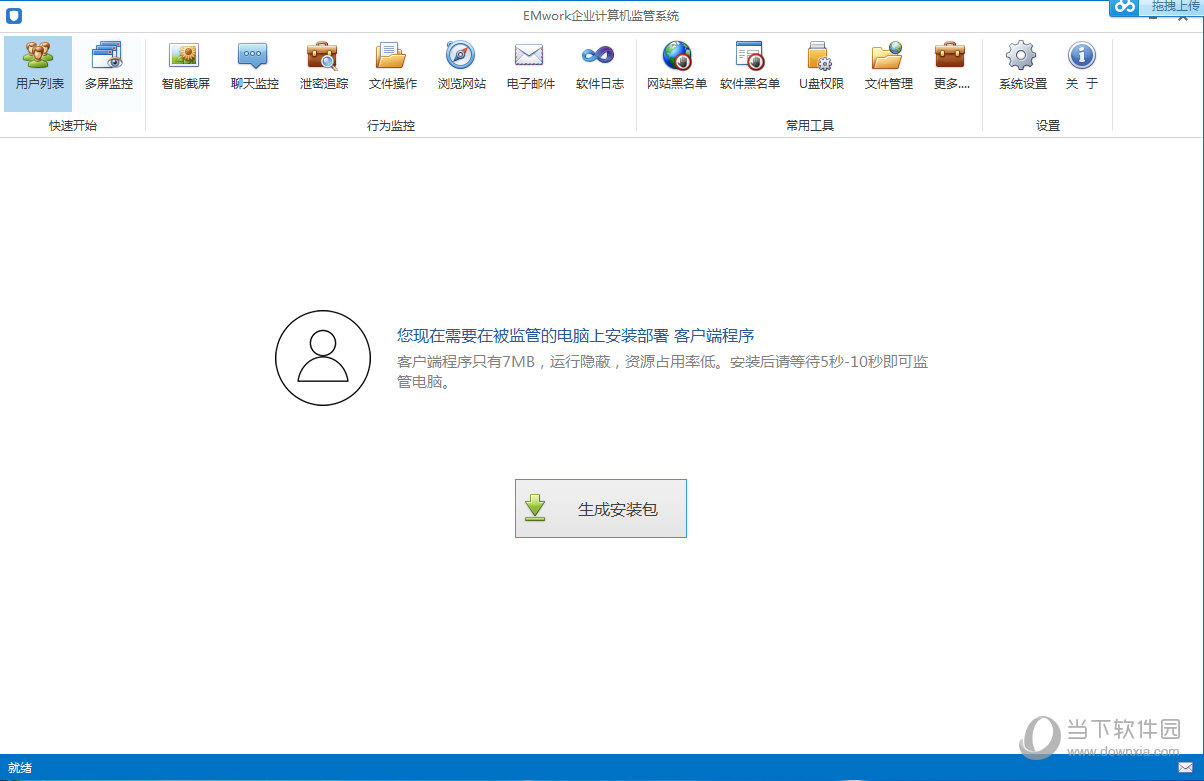Open 文件操作 file operations

pos(392,68)
